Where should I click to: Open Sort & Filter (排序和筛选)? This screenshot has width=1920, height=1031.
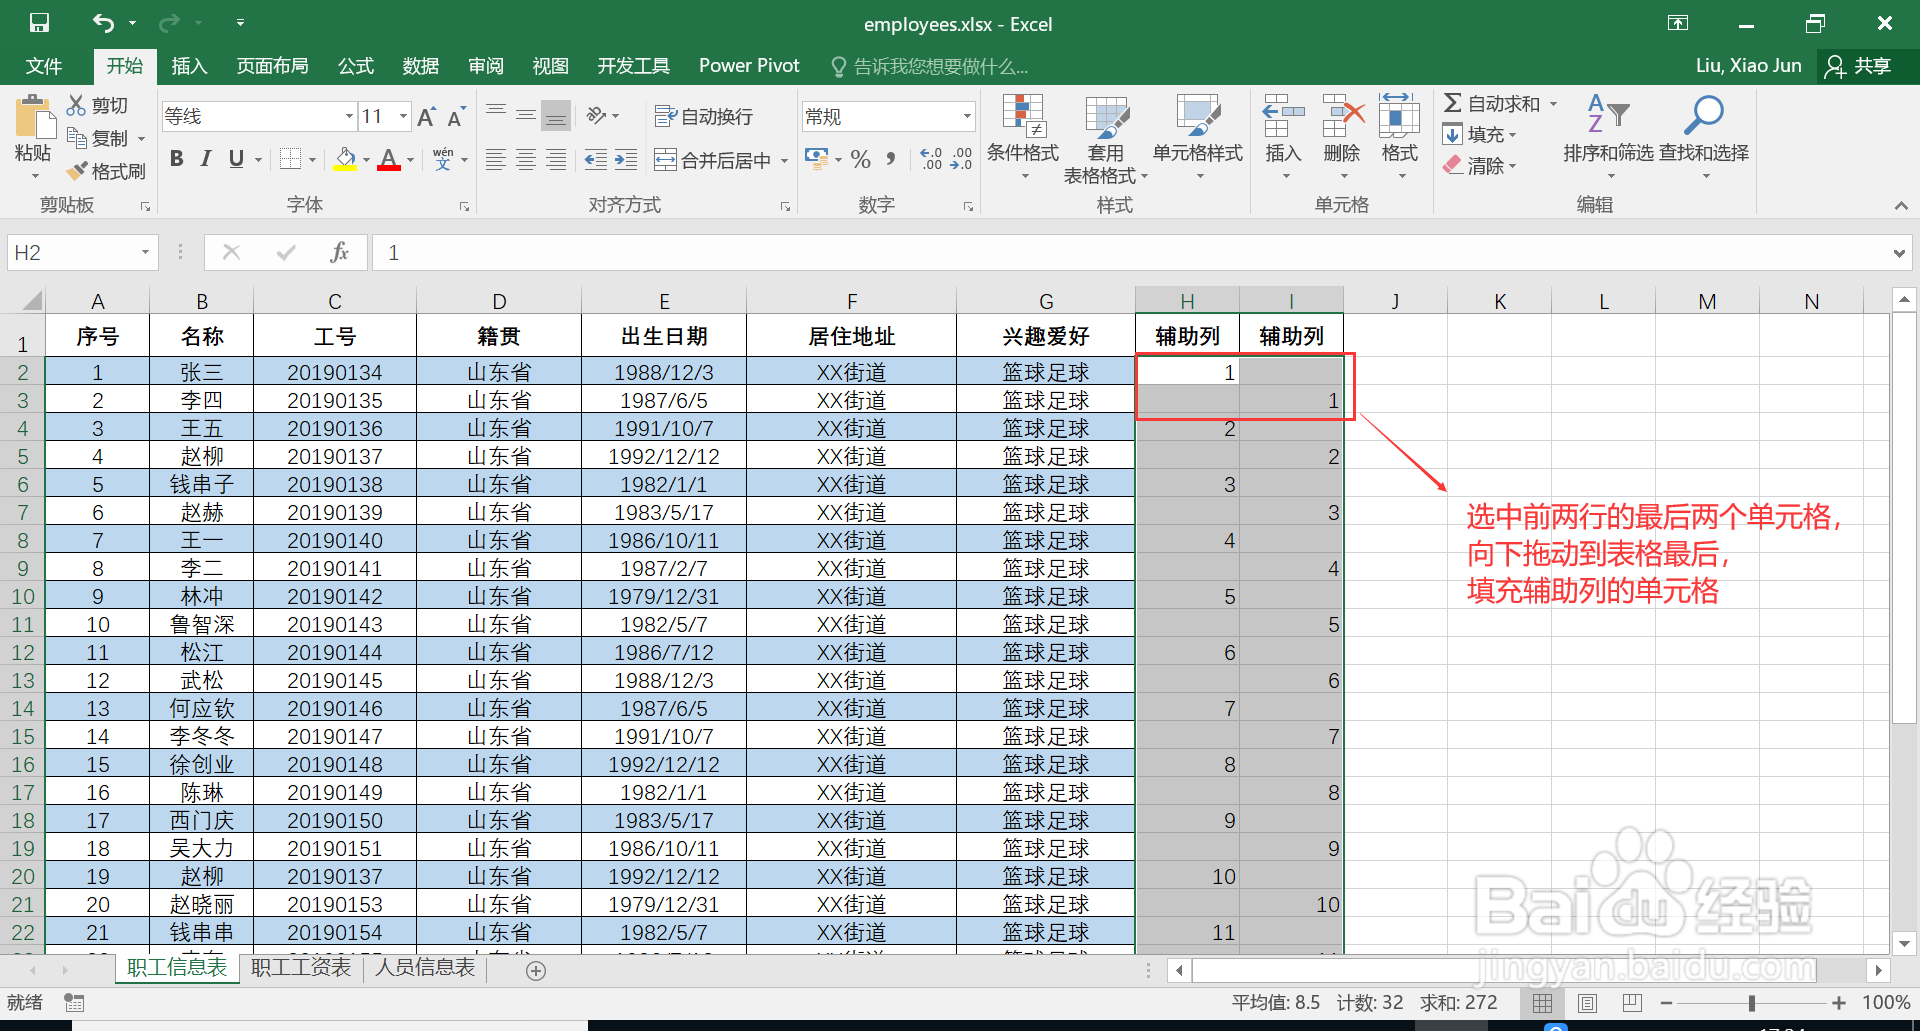click(1608, 140)
